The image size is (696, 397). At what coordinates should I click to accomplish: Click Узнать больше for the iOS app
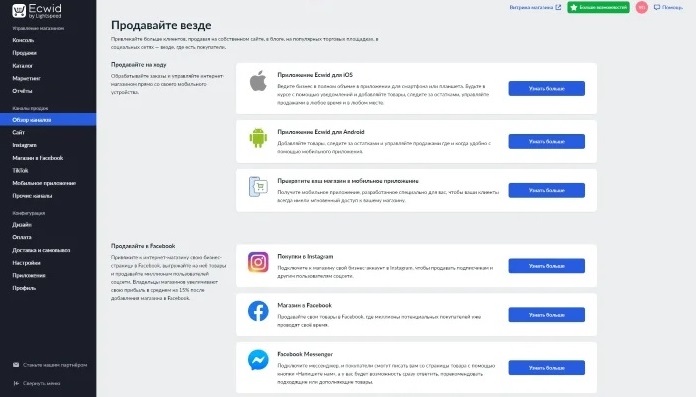tap(546, 88)
